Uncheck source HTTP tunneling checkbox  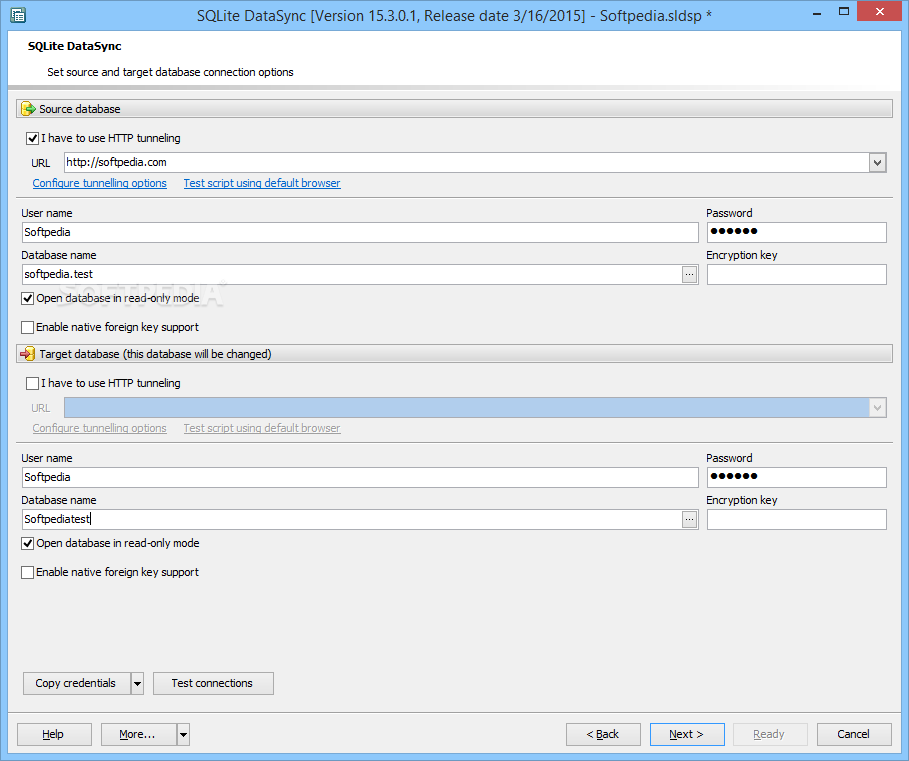33,138
